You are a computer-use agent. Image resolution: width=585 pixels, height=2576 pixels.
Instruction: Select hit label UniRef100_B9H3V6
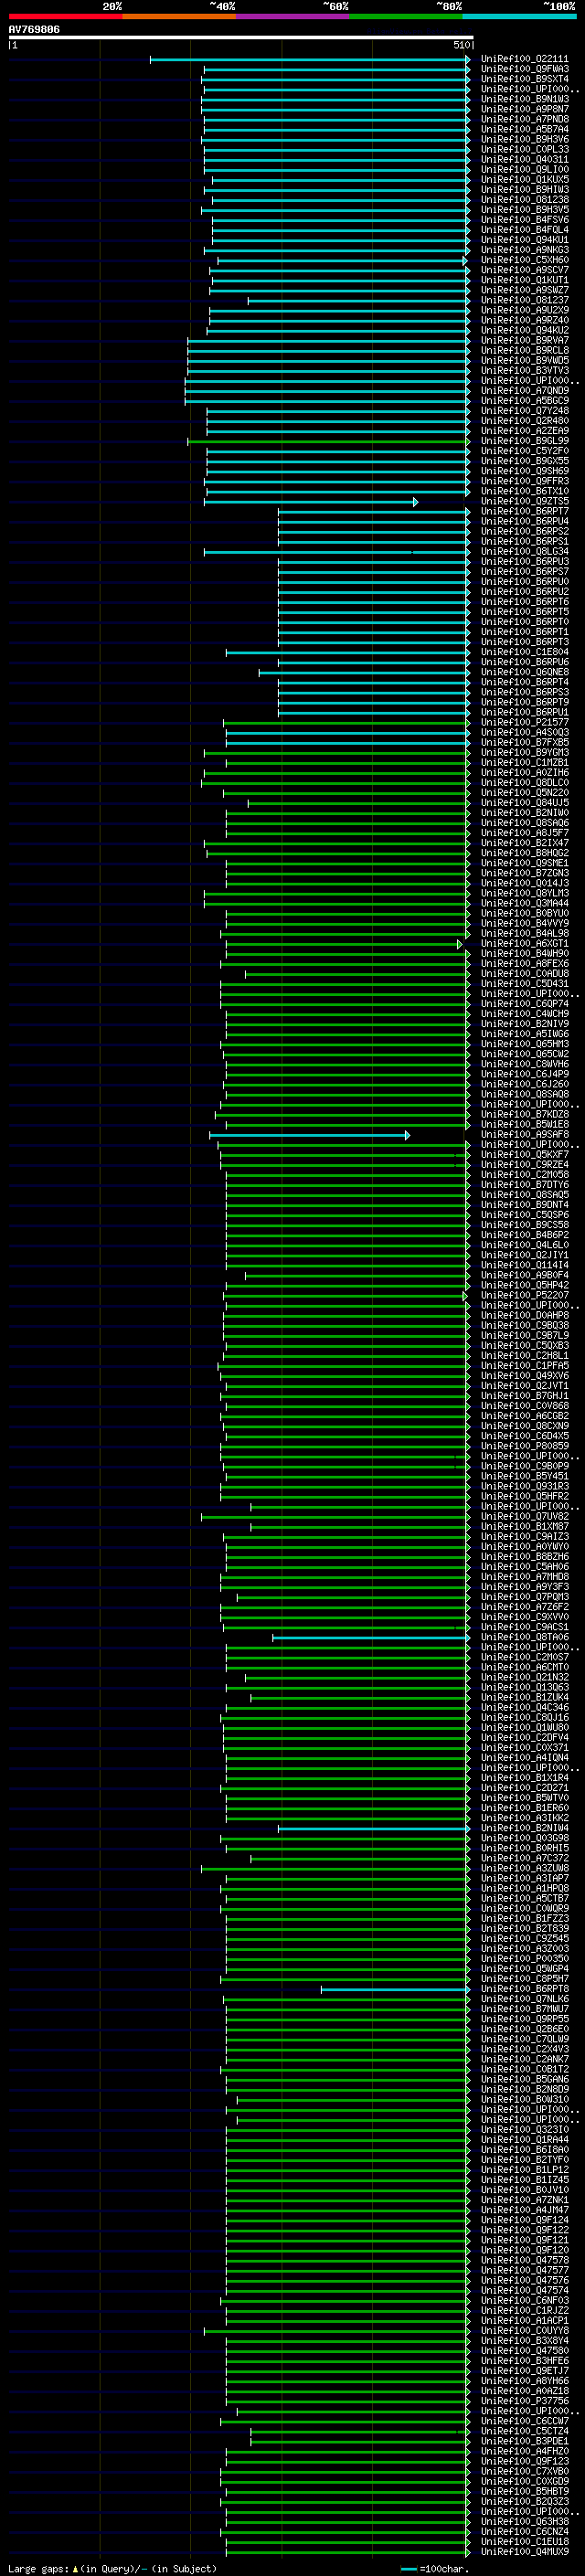(525, 139)
